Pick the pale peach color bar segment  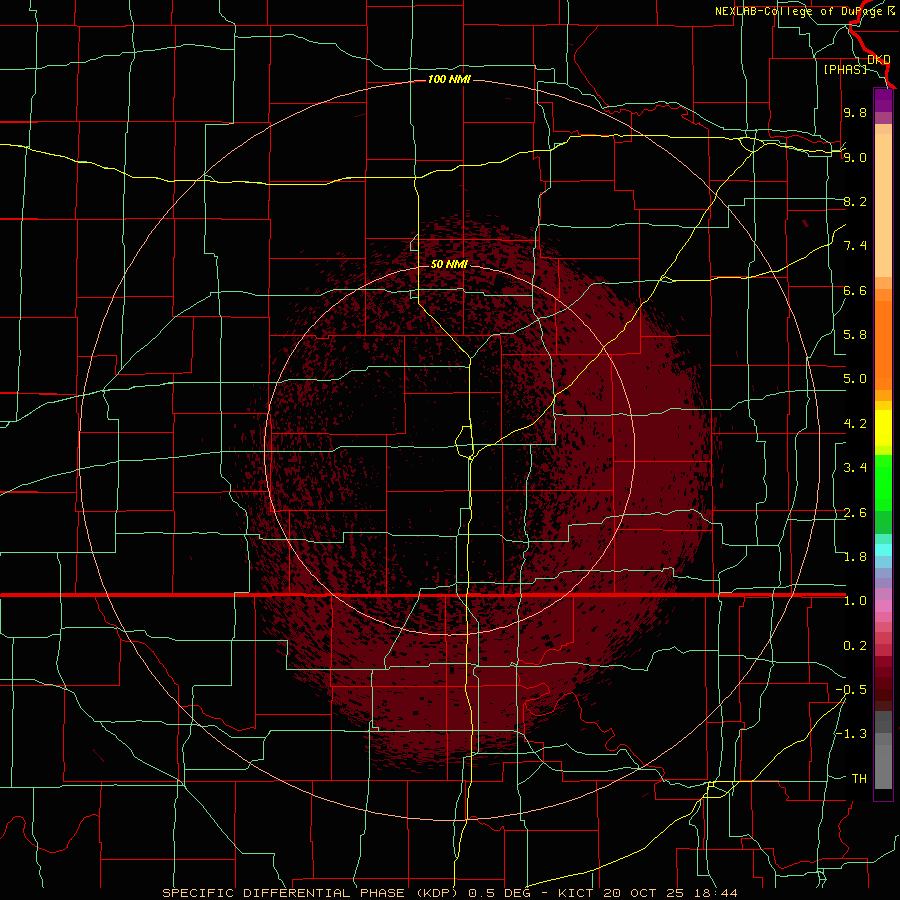point(883,205)
